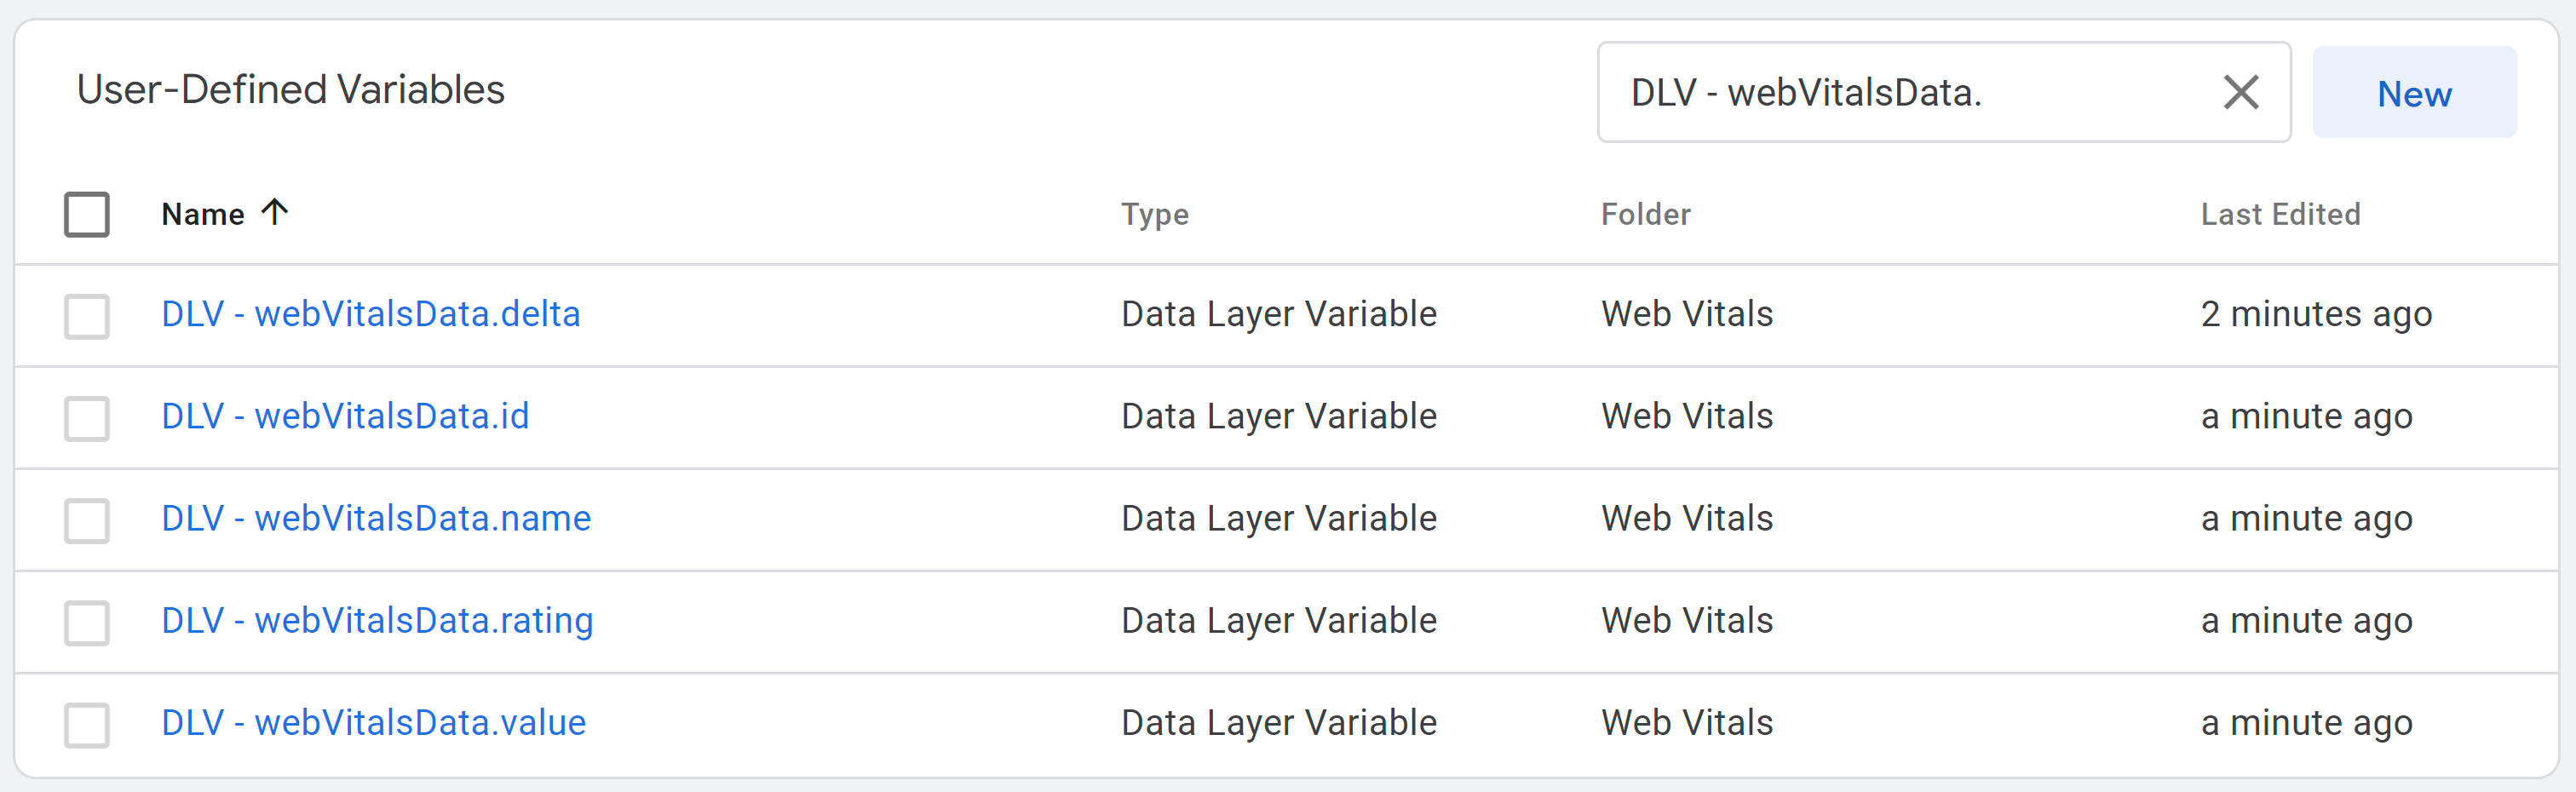Open the DLV - webVitalsData.delta variable
The image size is (2576, 792).
(x=372, y=314)
